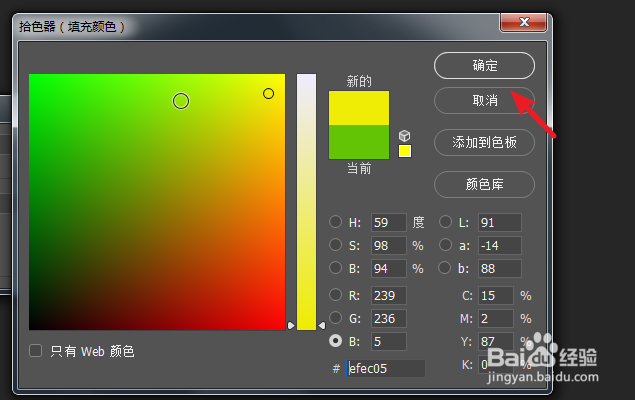Confirm with the 确定 button

click(484, 66)
